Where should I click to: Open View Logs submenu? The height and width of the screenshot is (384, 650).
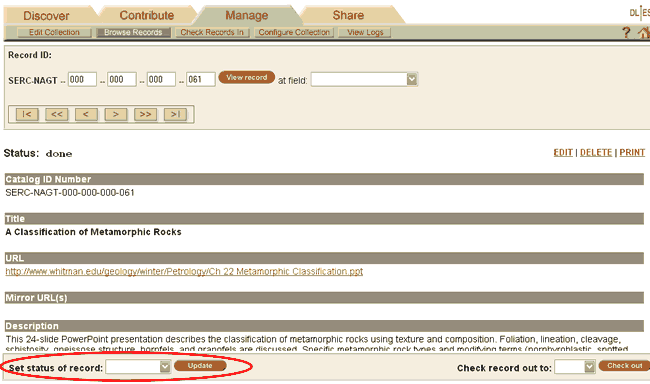pyautogui.click(x=365, y=32)
